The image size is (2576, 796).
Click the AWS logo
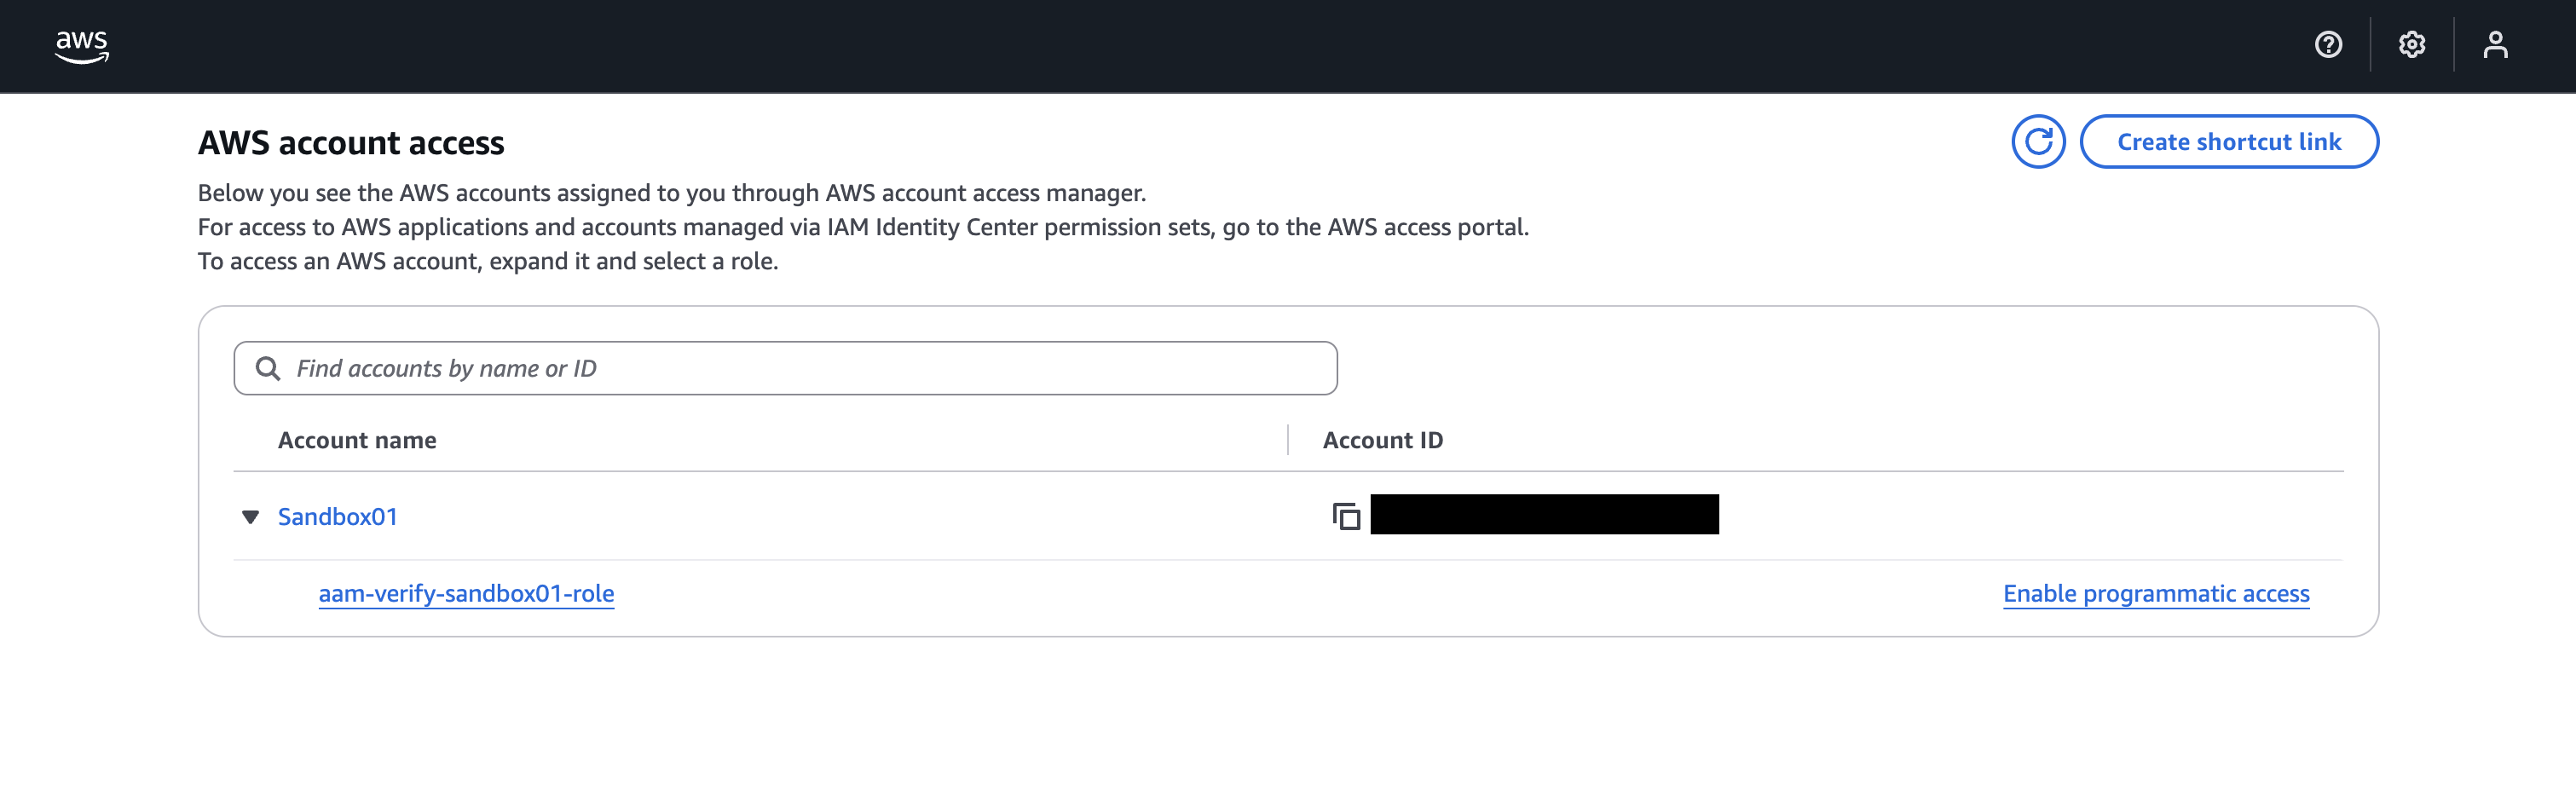pos(82,46)
